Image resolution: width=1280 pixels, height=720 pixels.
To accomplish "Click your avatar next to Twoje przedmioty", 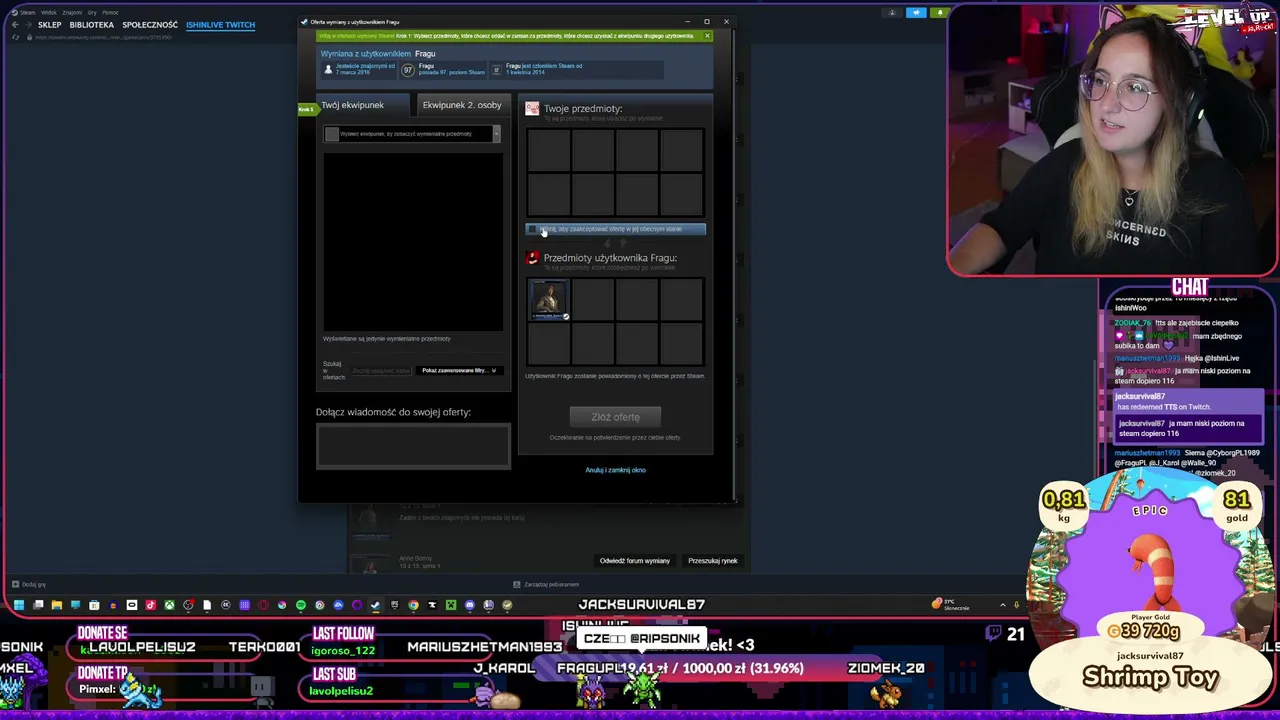I will pyautogui.click(x=532, y=108).
